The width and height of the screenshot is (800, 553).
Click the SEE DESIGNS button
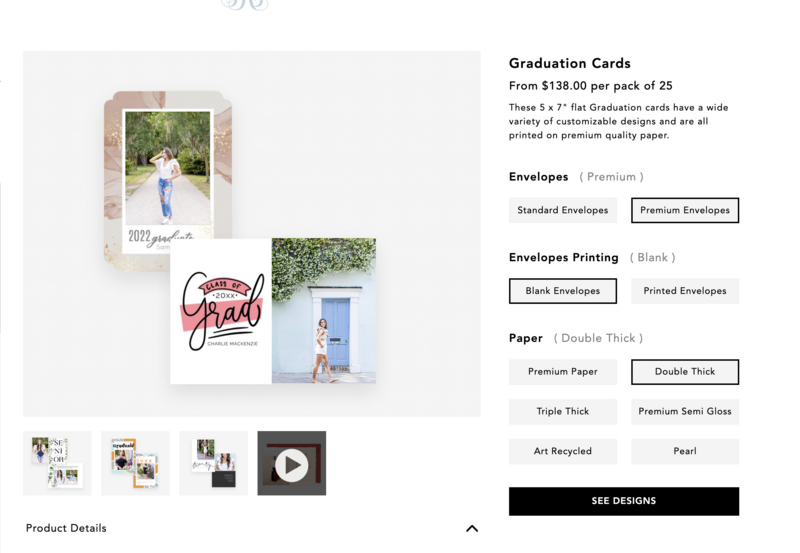pos(623,501)
